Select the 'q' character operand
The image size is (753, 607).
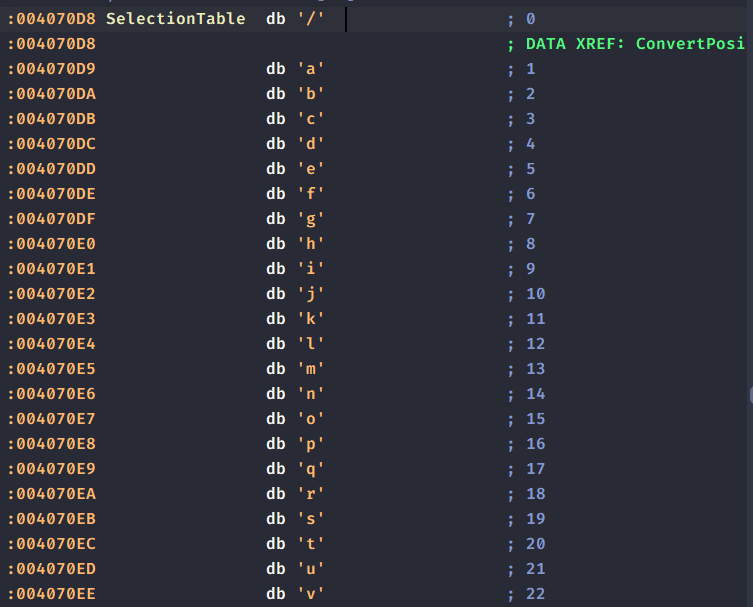311,469
